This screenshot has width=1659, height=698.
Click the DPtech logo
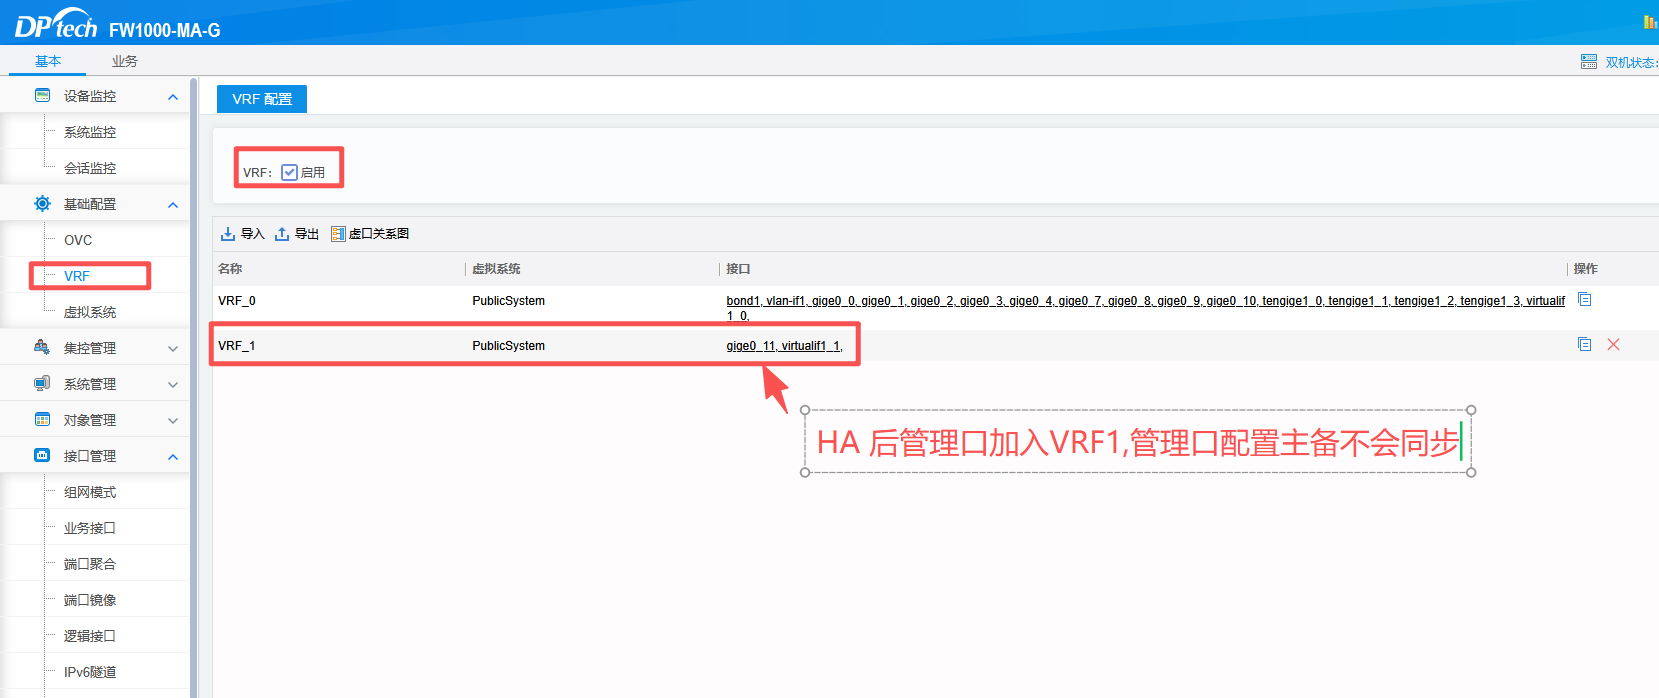click(56, 23)
